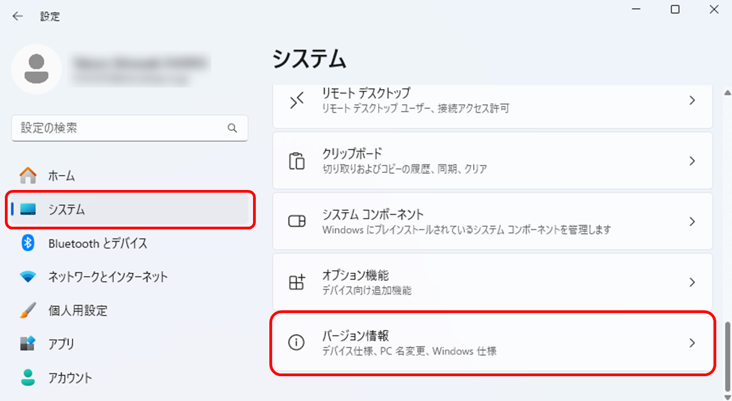The image size is (732, 401).
Task: Click the back arrow icon
Action: click(x=17, y=16)
